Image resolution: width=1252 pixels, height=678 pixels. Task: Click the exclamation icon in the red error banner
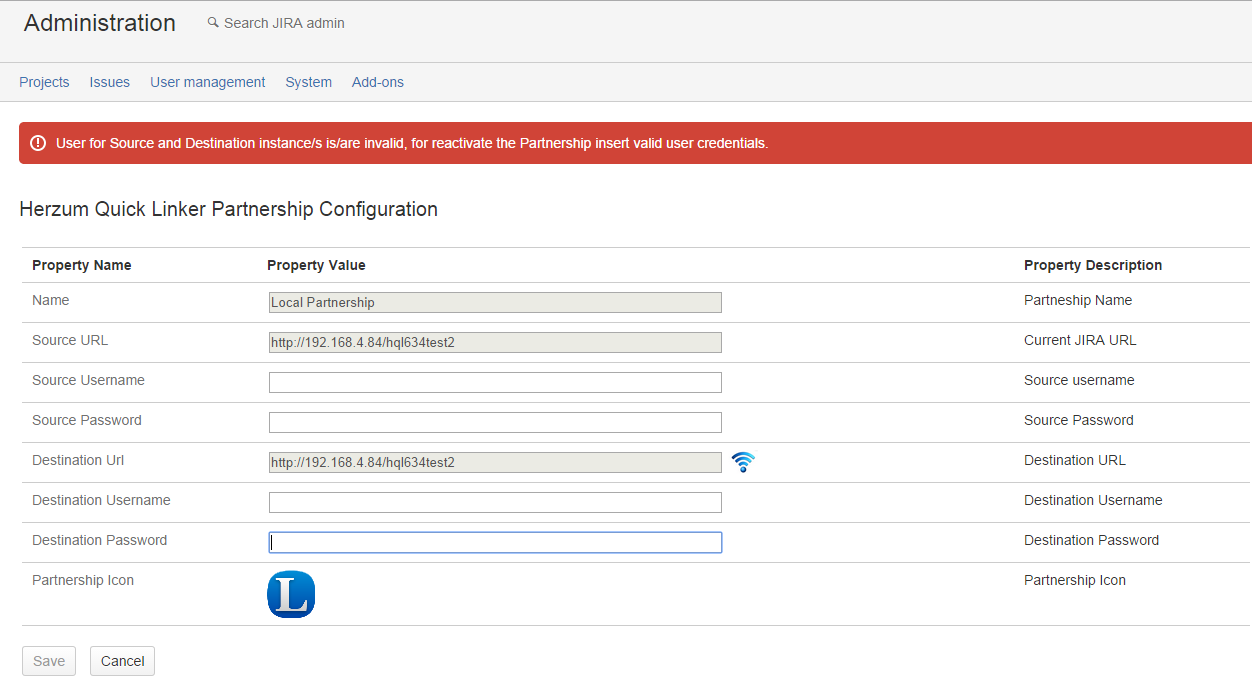coord(38,143)
